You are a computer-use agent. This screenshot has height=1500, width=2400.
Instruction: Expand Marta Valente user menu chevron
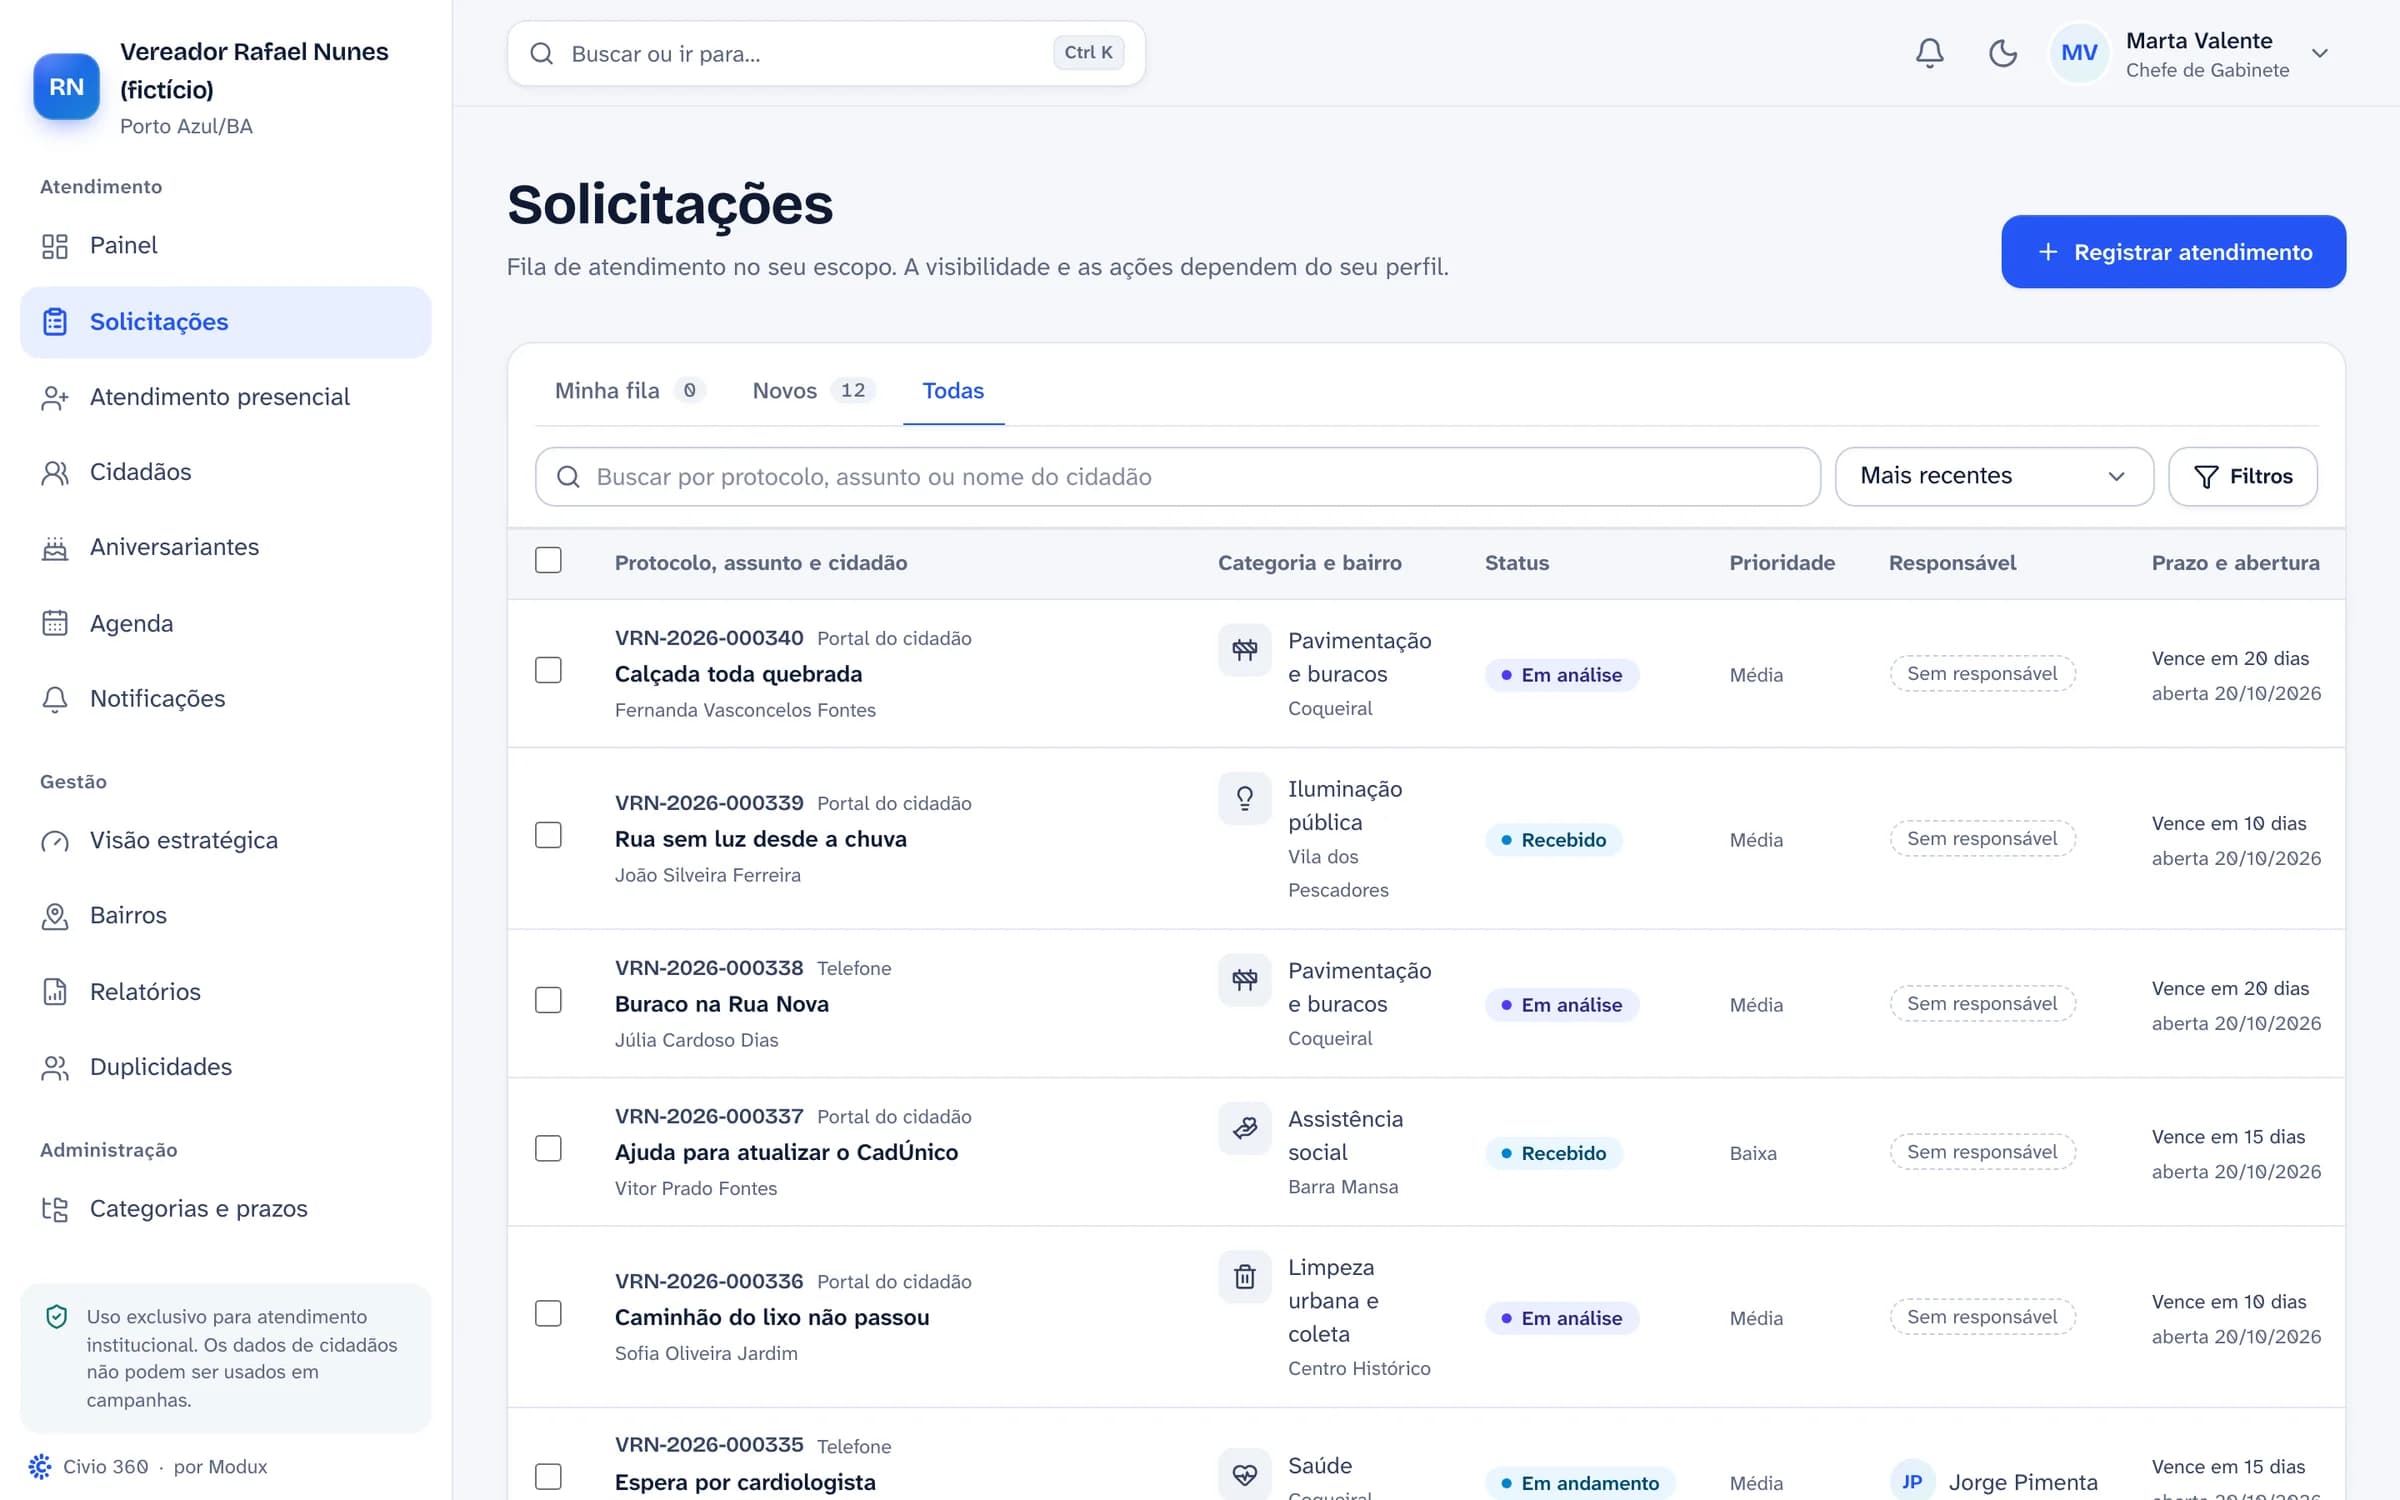[x=2320, y=54]
